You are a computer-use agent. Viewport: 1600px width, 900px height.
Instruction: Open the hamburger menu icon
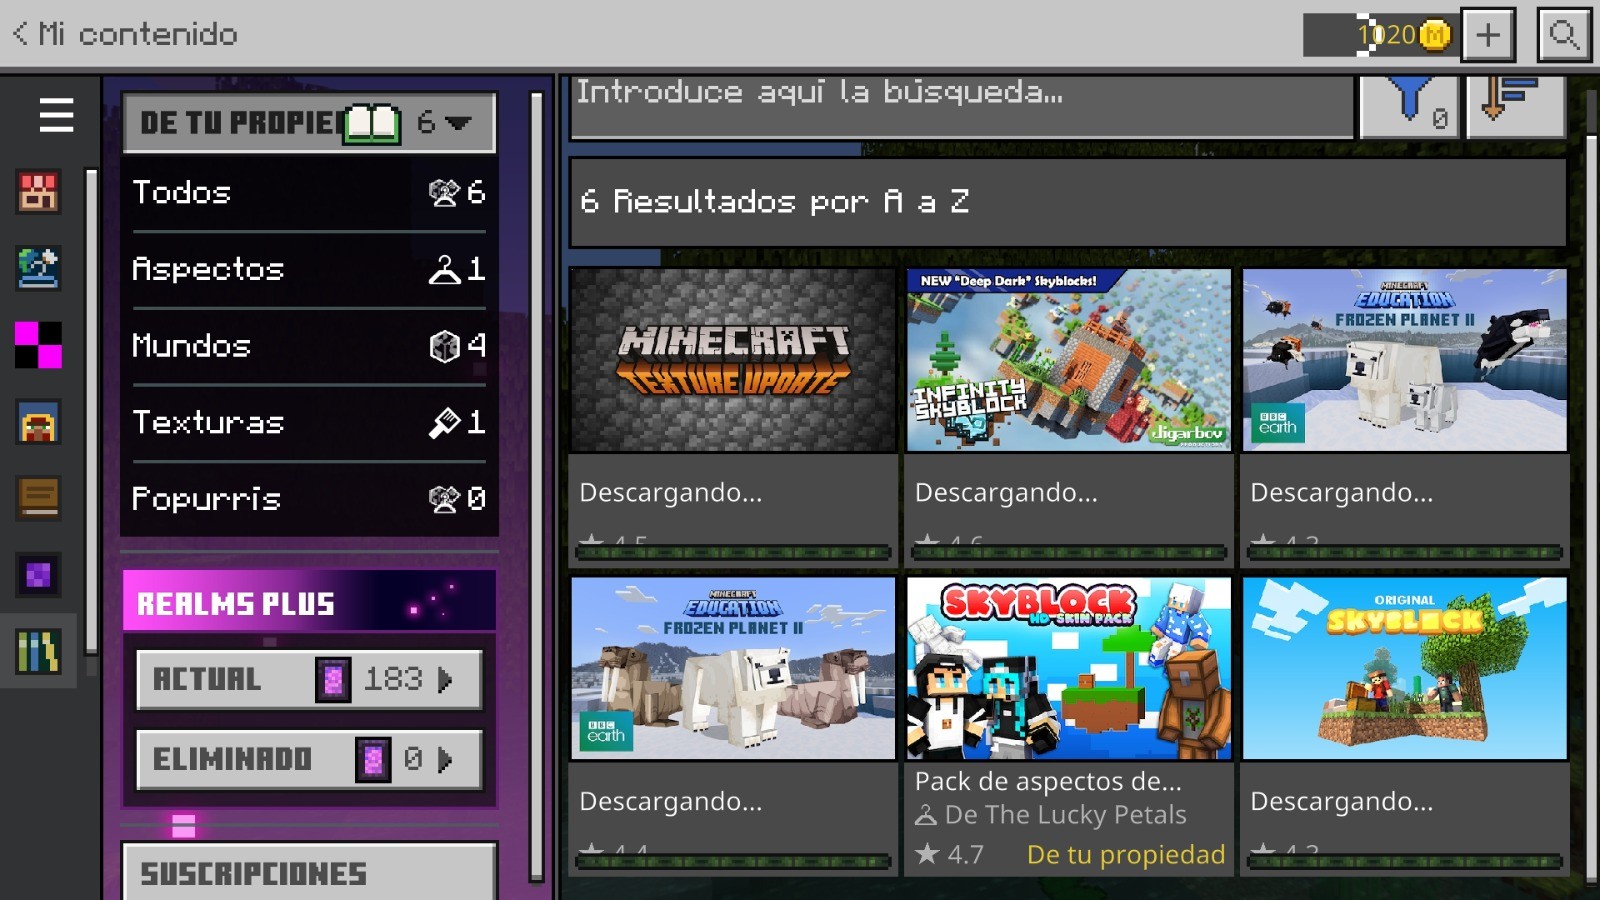[x=56, y=115]
